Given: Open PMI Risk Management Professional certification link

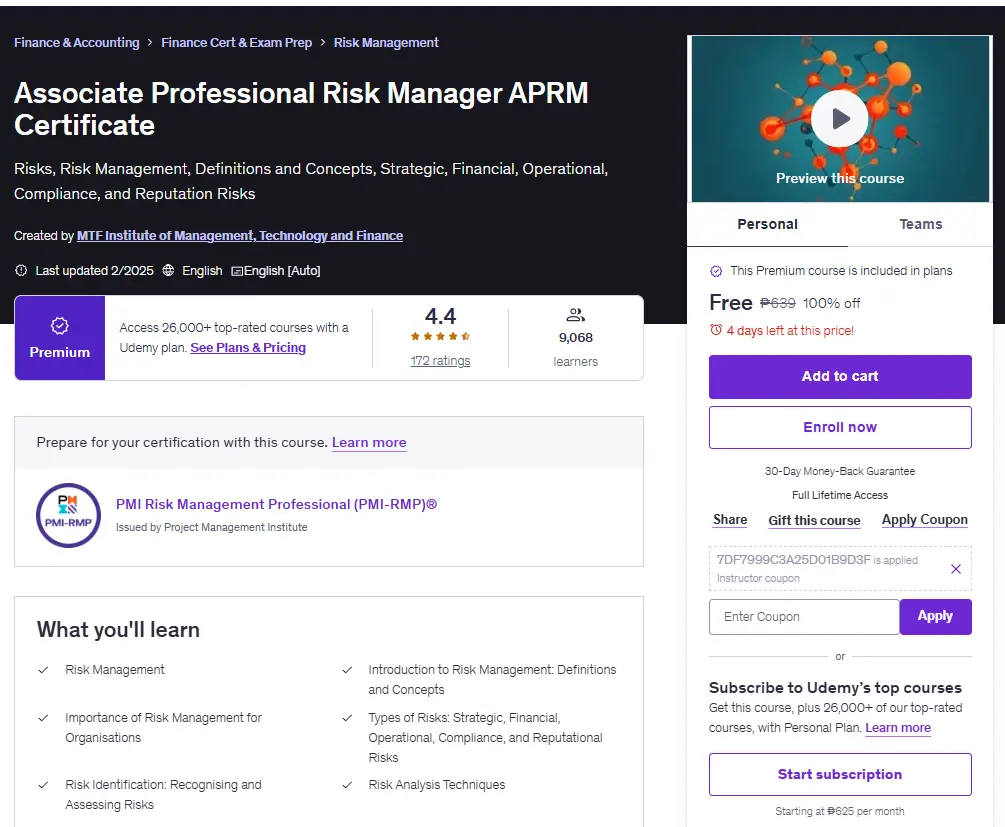Looking at the screenshot, I should tap(276, 504).
